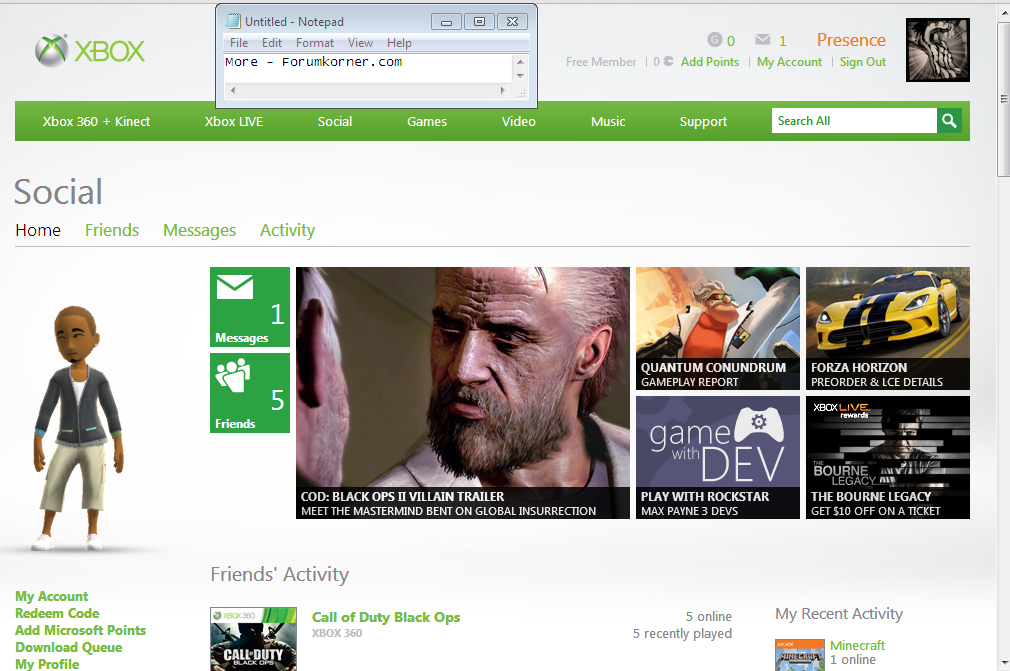This screenshot has height=671, width=1010.
Task: Open the Video nav item
Action: (519, 121)
